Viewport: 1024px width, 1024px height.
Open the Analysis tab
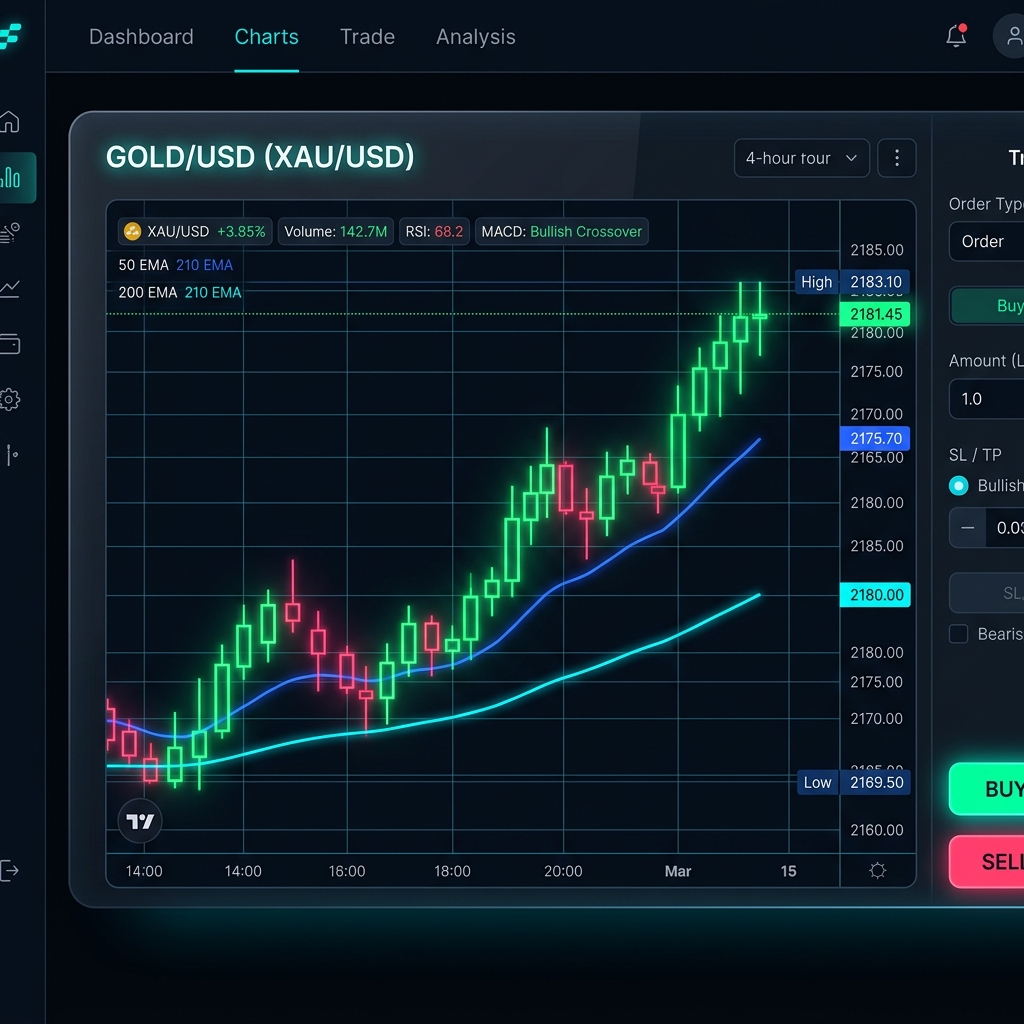point(475,37)
